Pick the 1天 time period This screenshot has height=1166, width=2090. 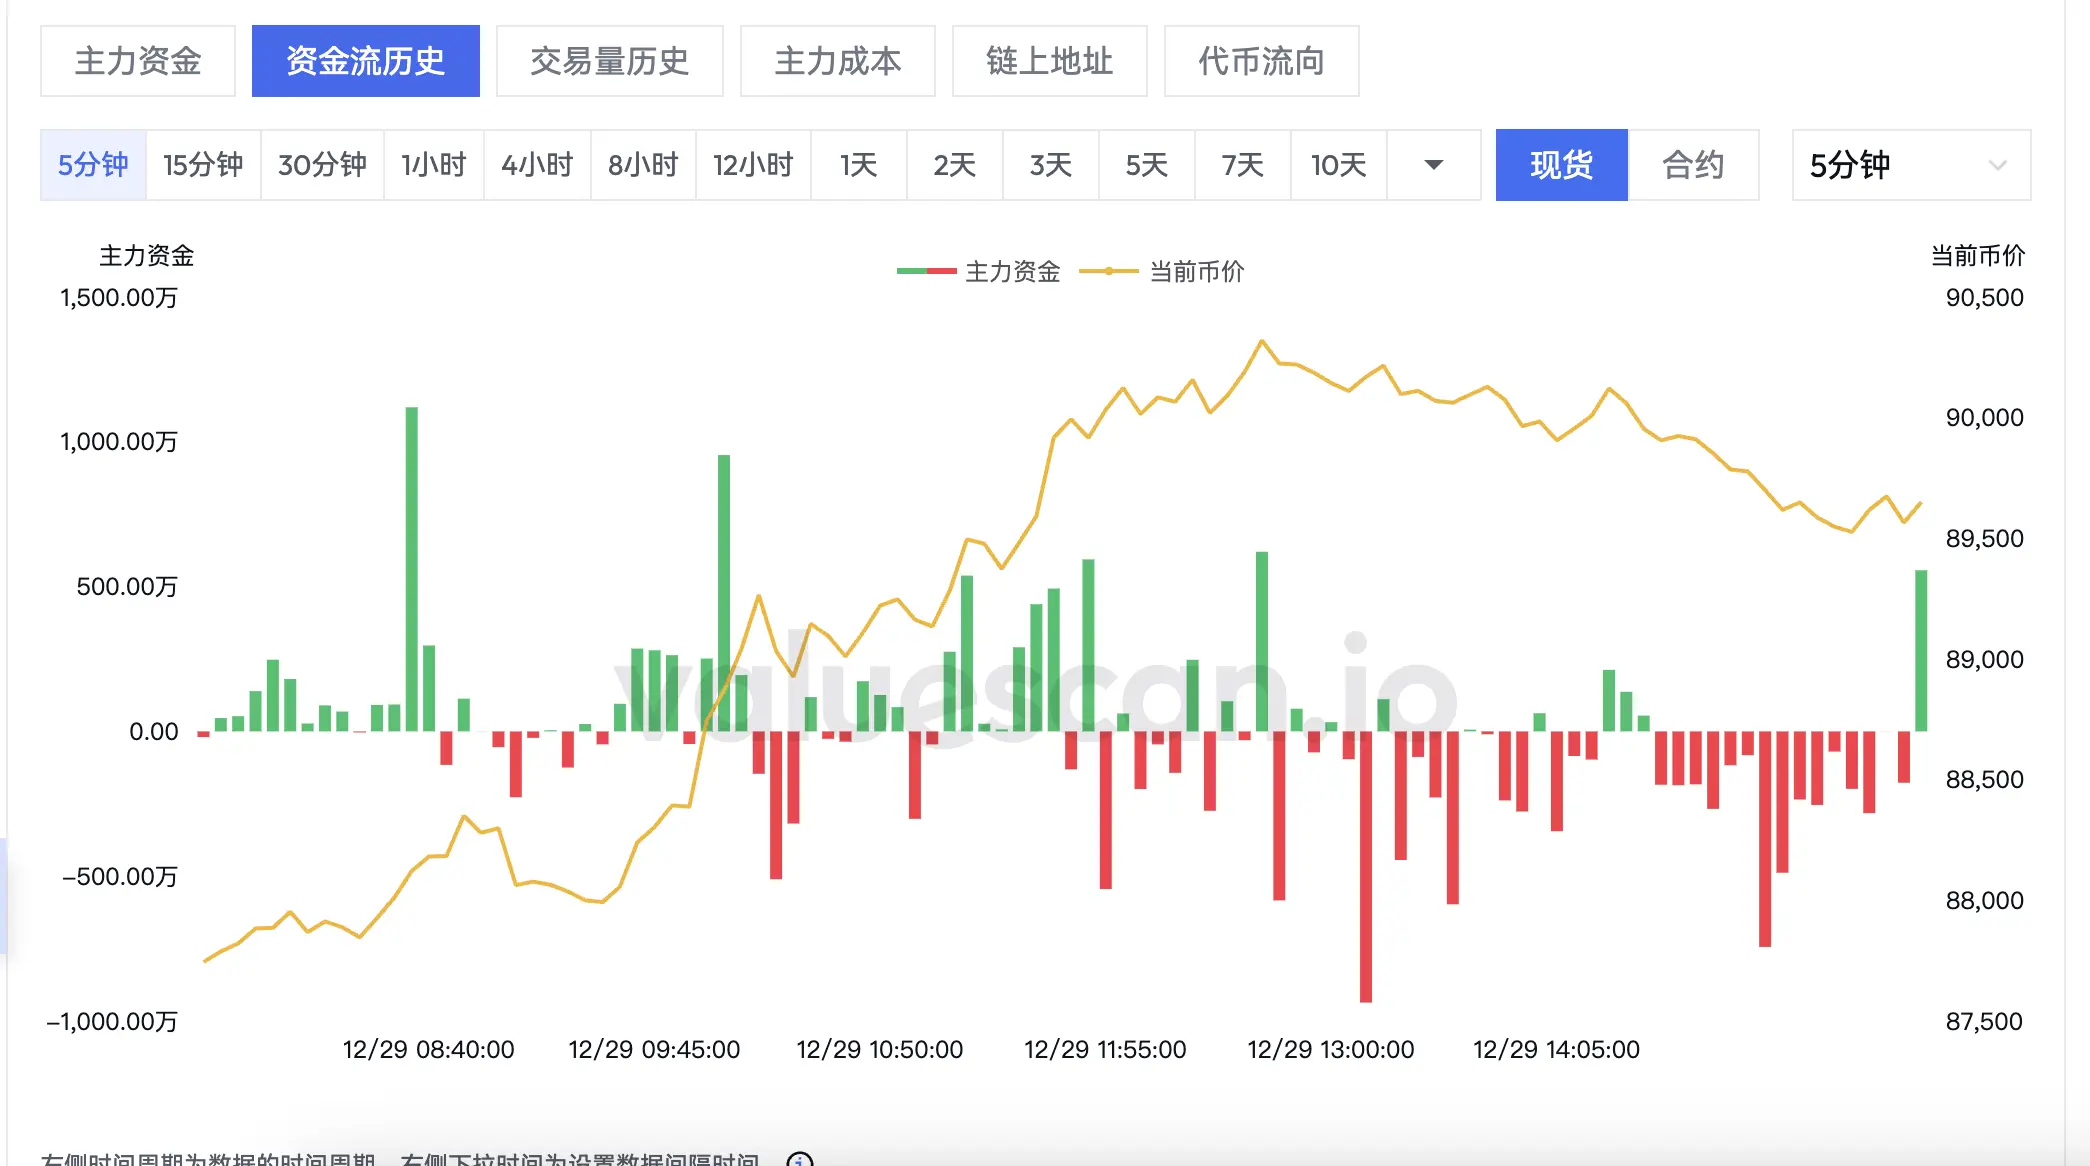(858, 165)
